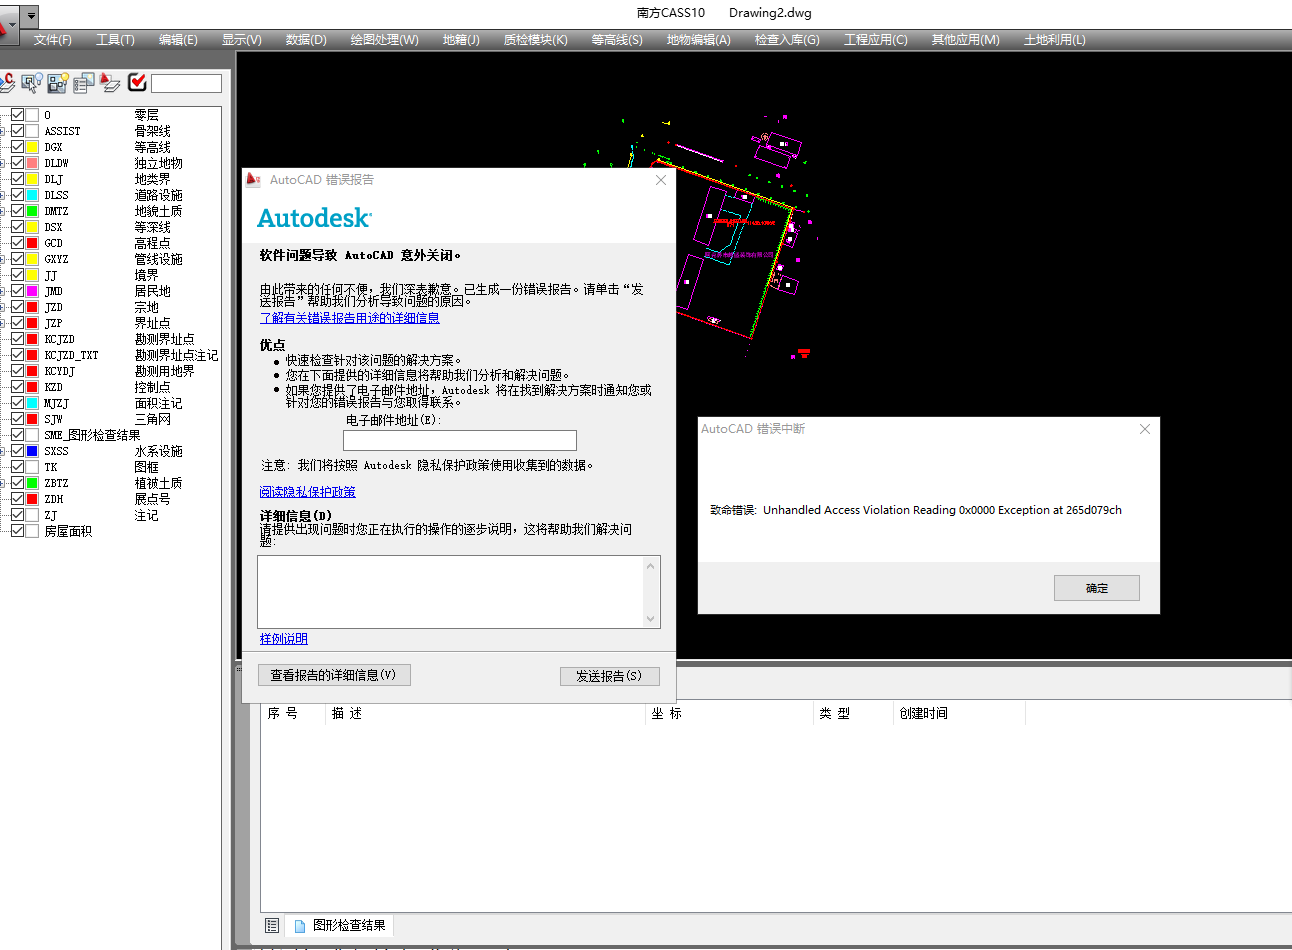Open the 工具(T) menu
This screenshot has height=950, width=1292.
tap(115, 40)
